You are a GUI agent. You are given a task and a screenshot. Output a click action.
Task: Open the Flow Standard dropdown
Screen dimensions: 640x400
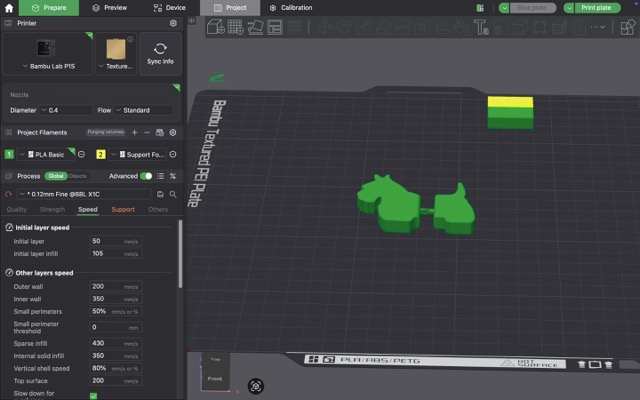143,110
